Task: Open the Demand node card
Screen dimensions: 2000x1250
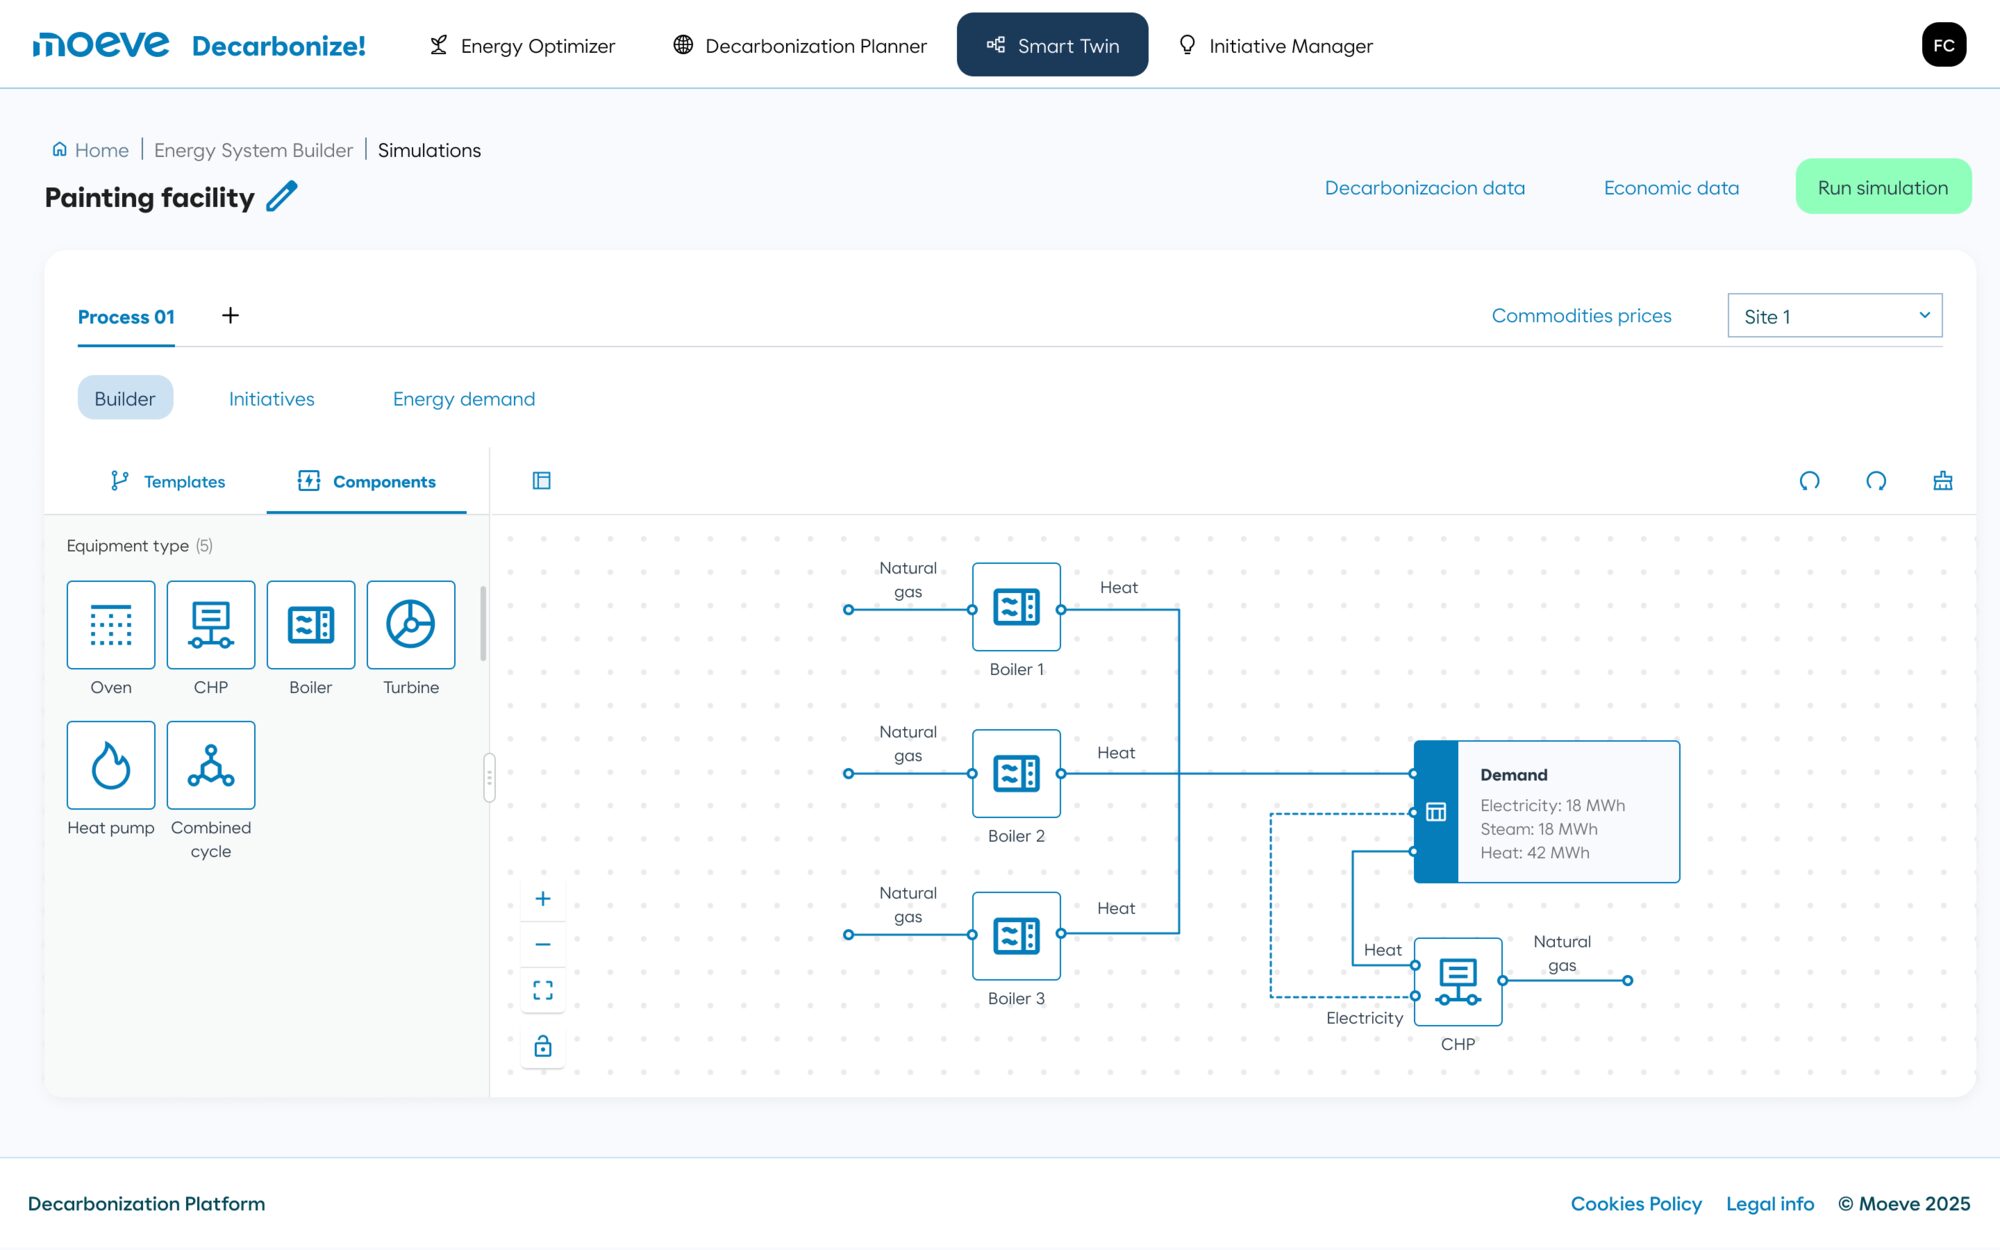Action: [x=1547, y=812]
